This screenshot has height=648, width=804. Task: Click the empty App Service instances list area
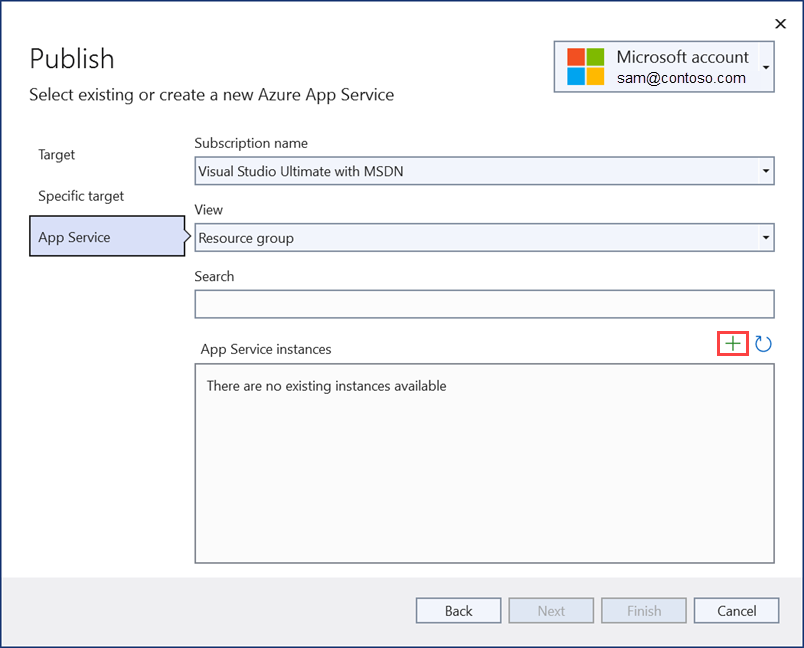[x=484, y=480]
